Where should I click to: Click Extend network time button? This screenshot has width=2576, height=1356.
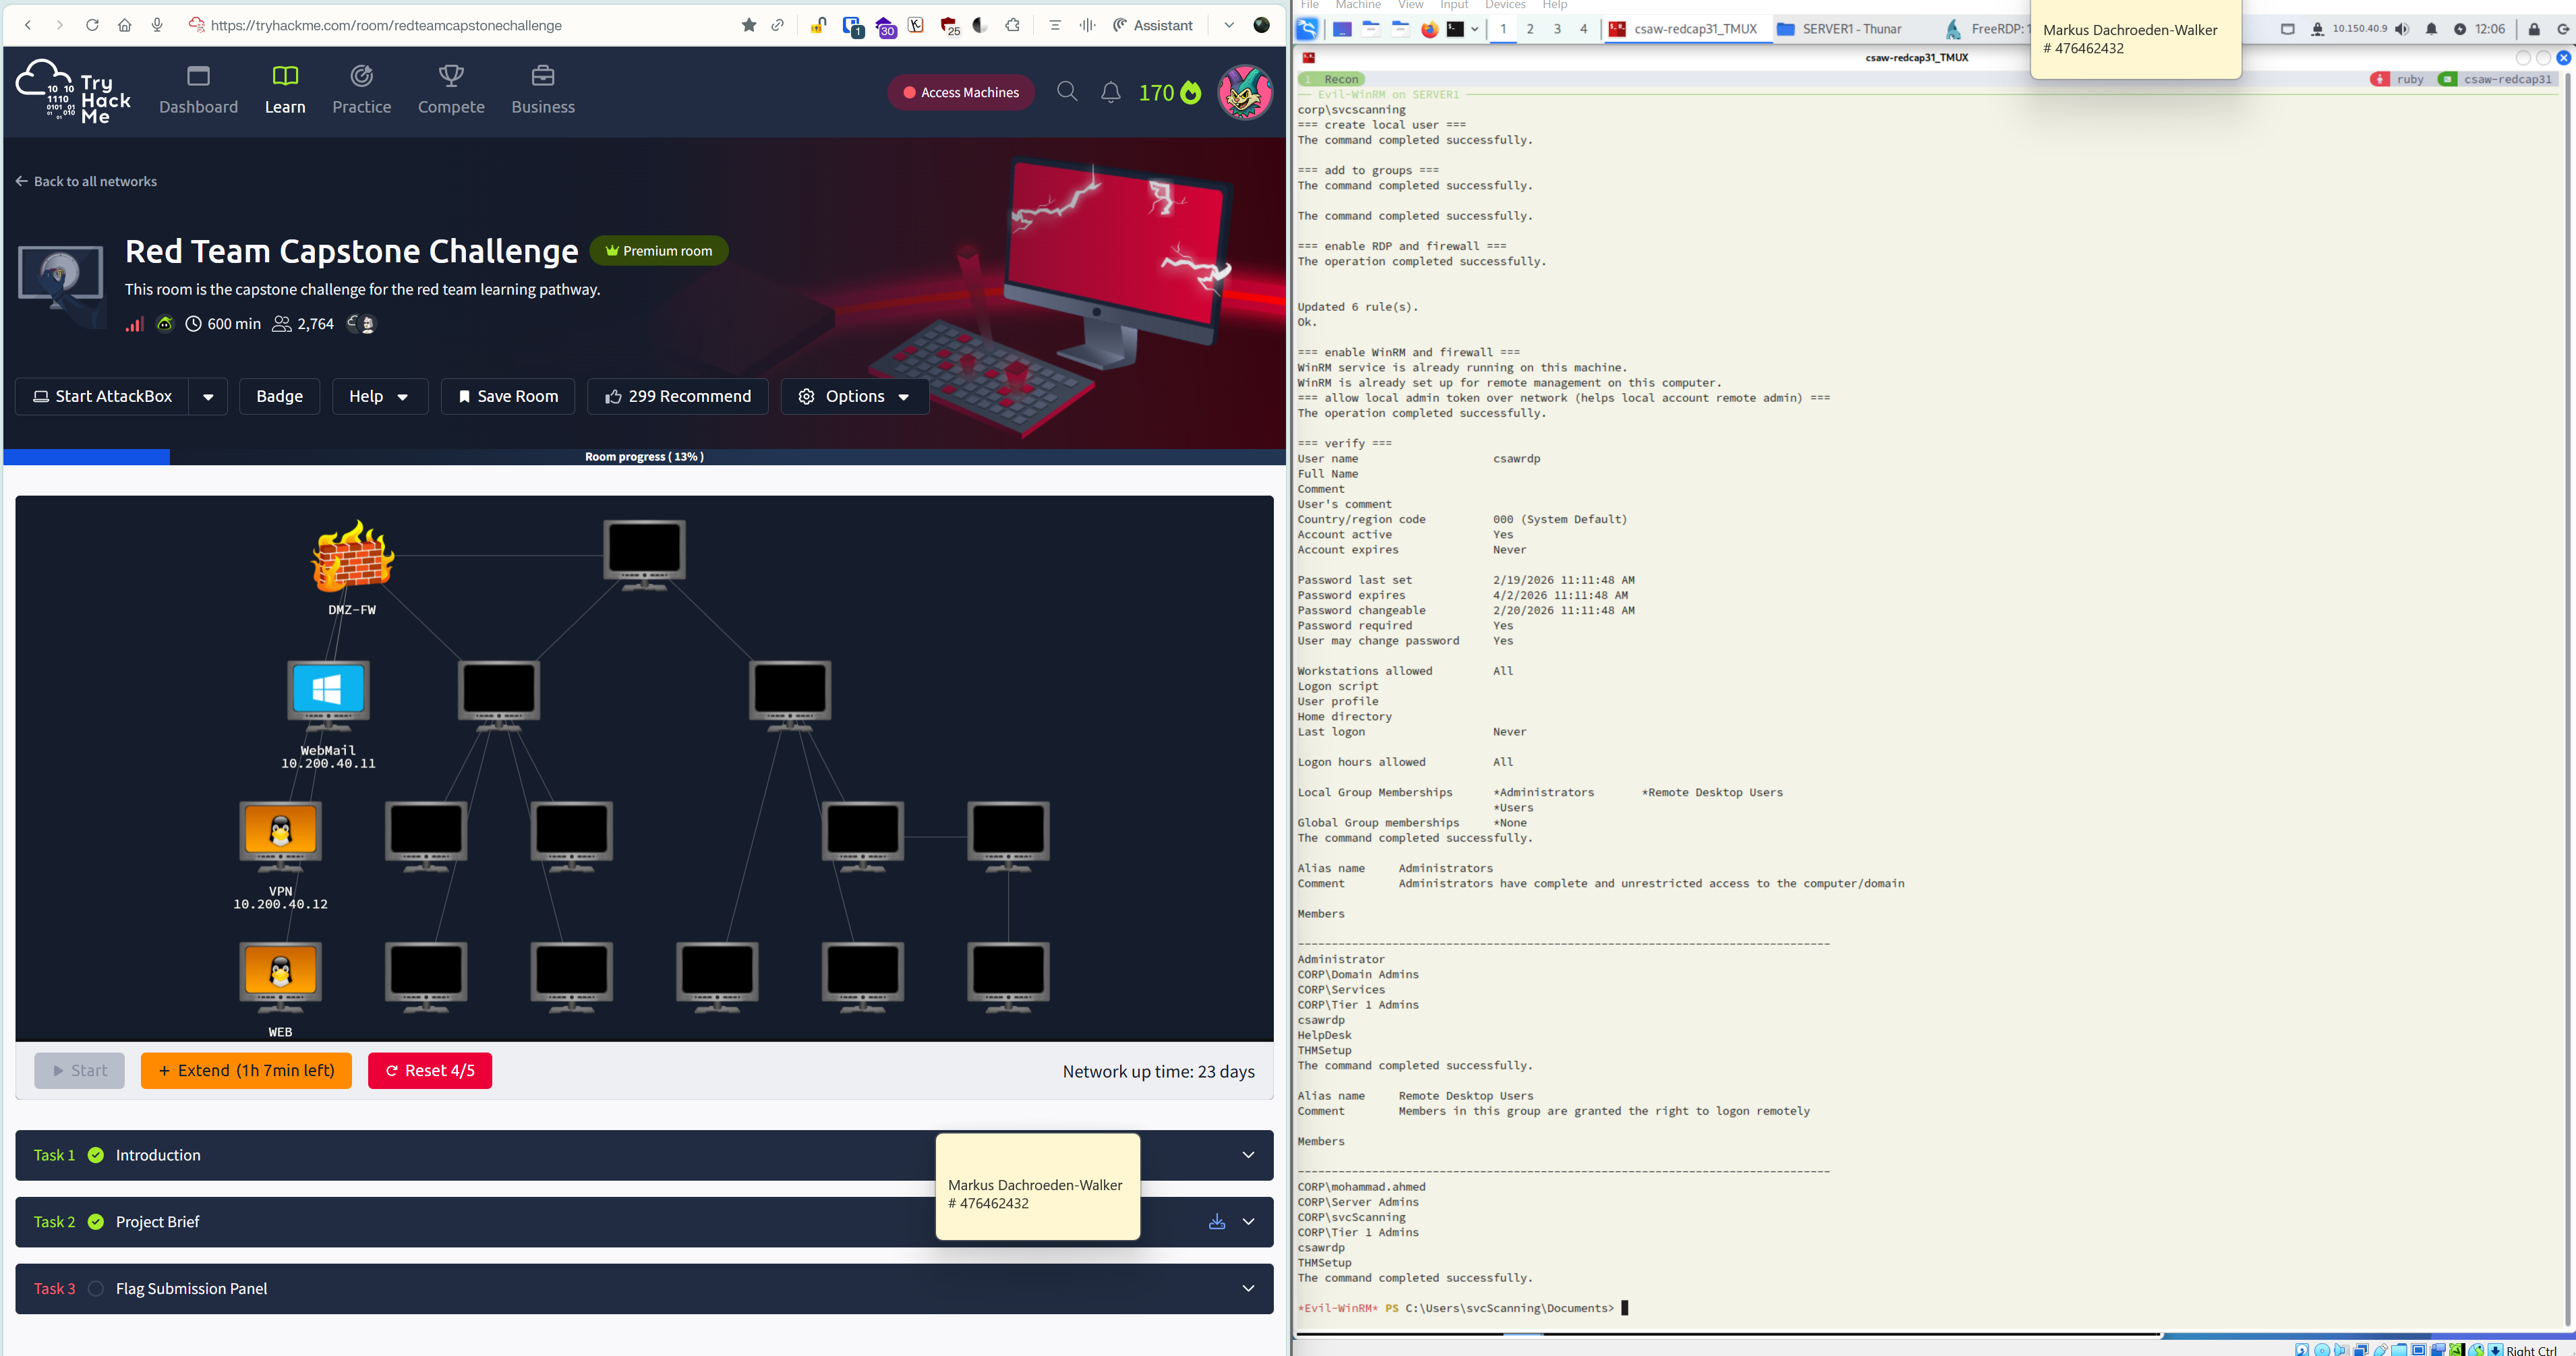click(246, 1070)
